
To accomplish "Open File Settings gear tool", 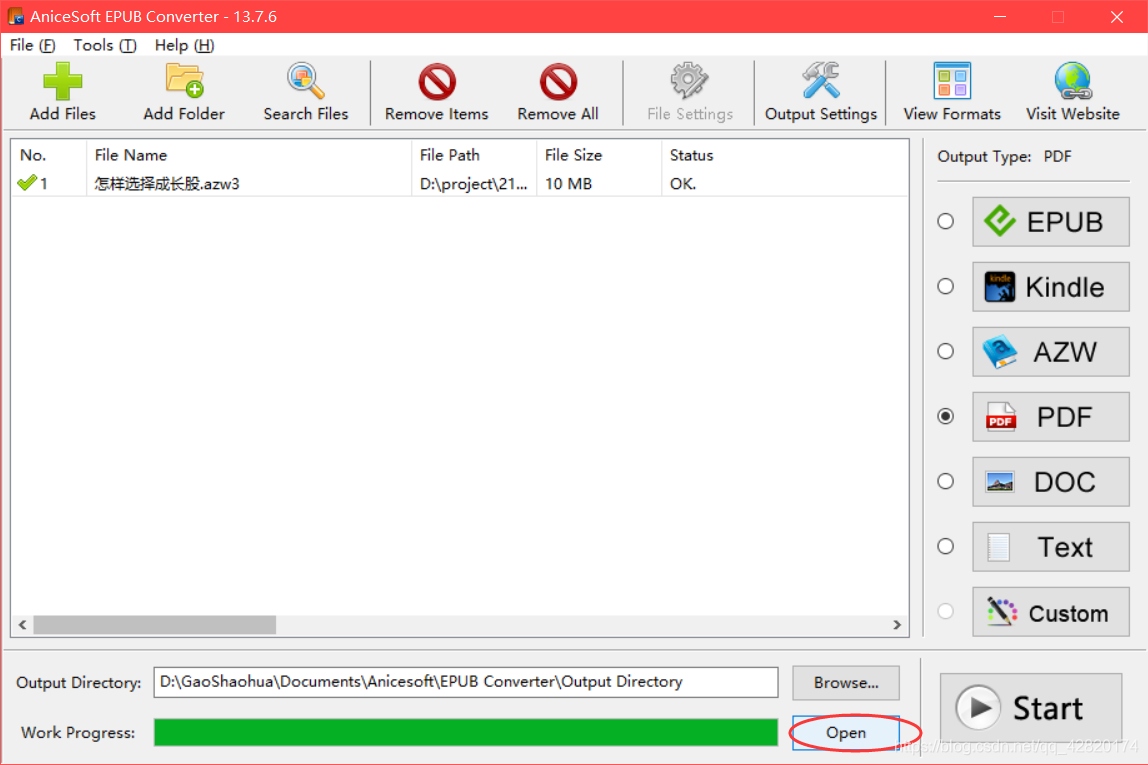I will tap(690, 92).
